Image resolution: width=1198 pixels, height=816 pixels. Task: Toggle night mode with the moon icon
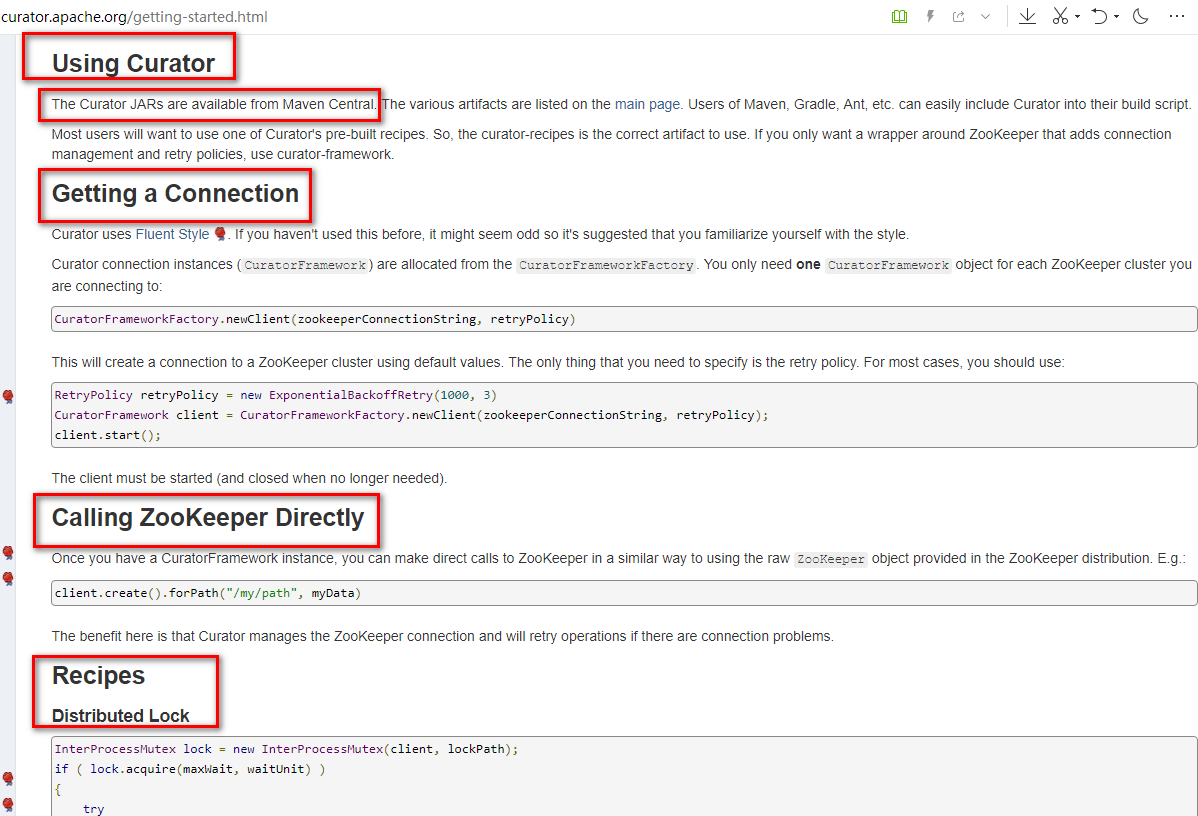1141,17
